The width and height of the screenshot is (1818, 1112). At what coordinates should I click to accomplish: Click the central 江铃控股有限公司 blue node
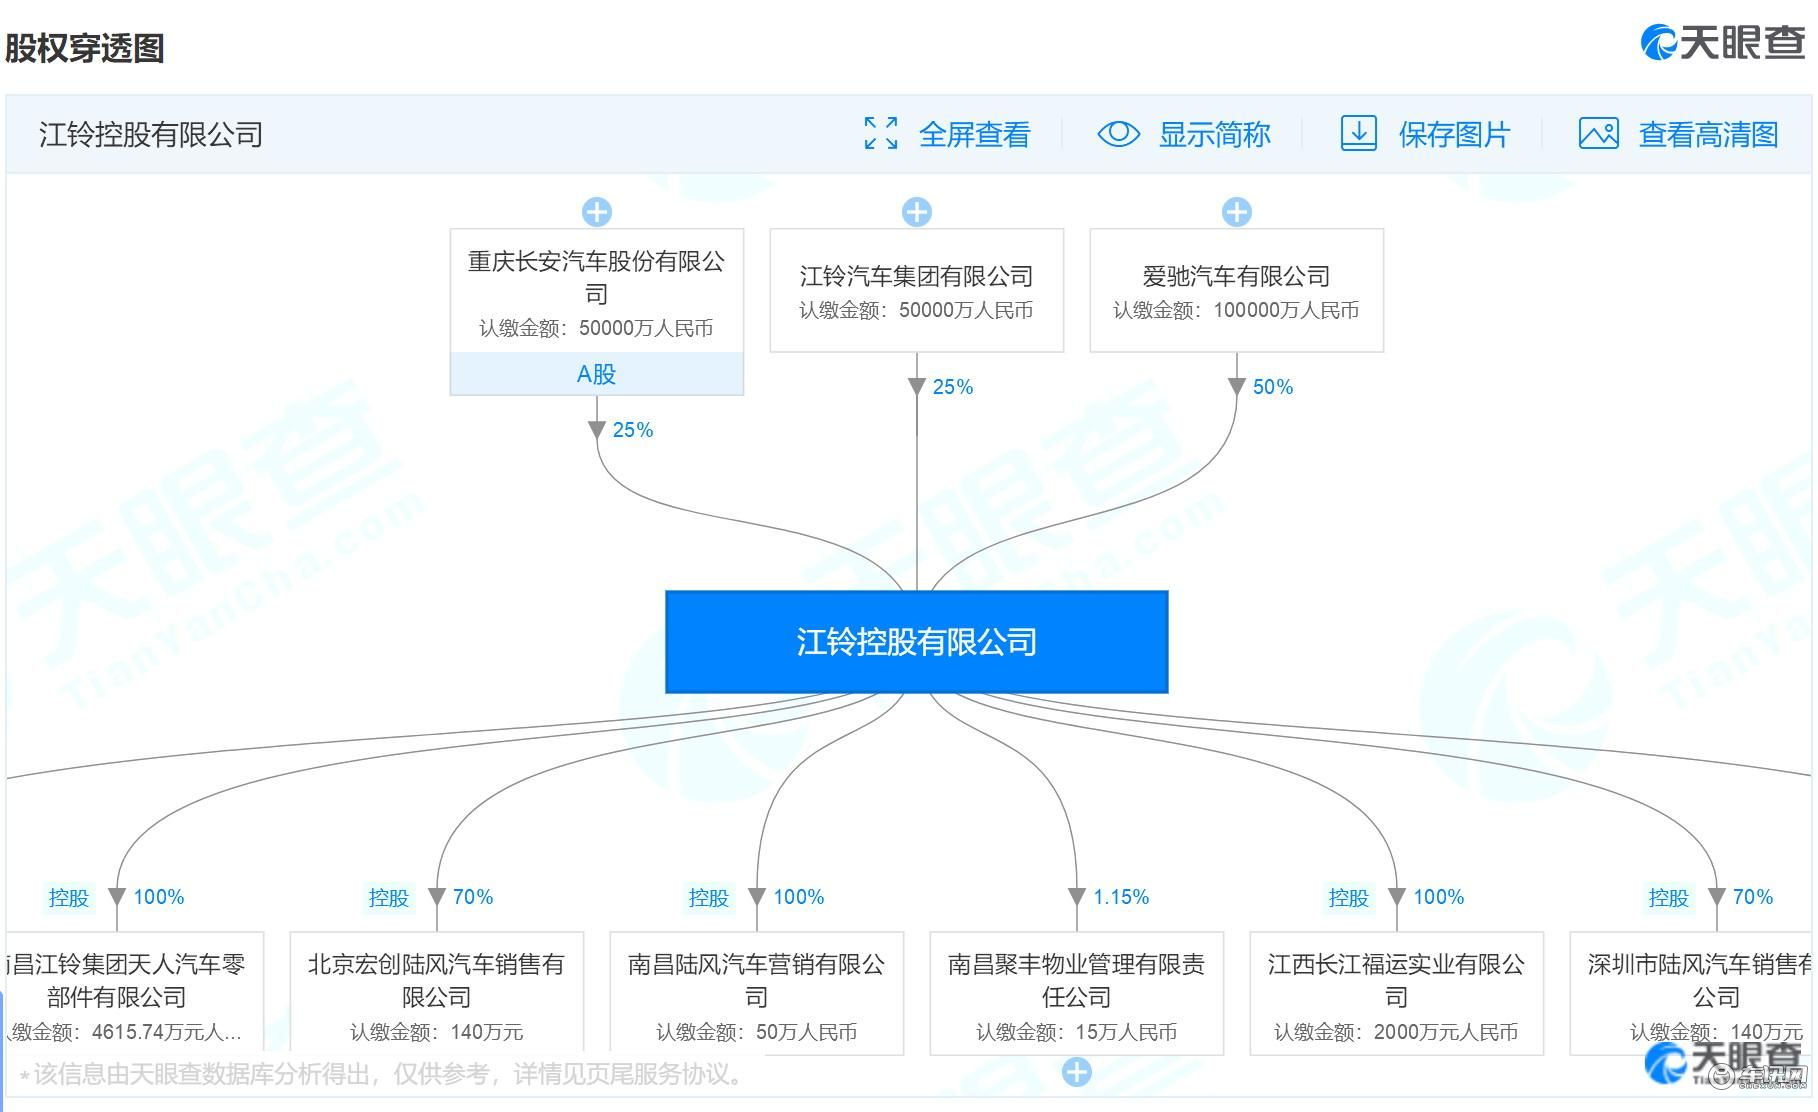[917, 642]
